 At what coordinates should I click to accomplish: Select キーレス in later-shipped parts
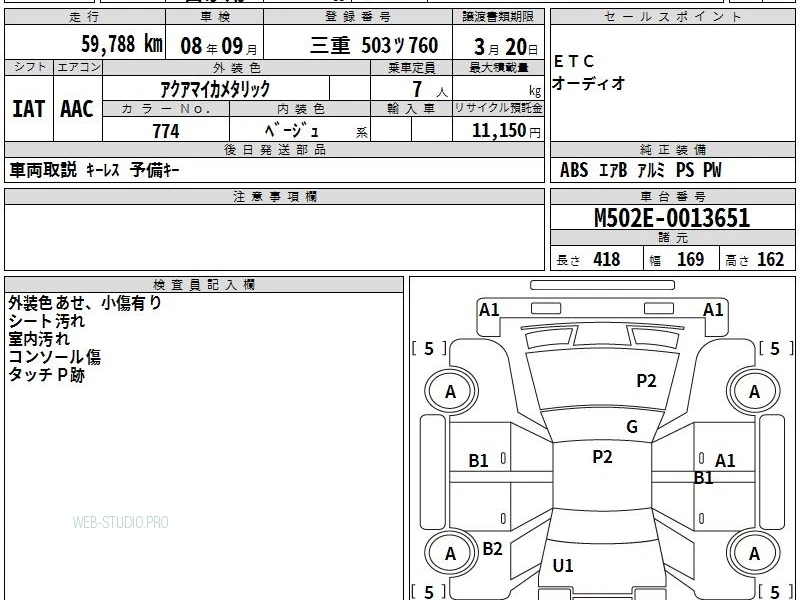tap(103, 170)
